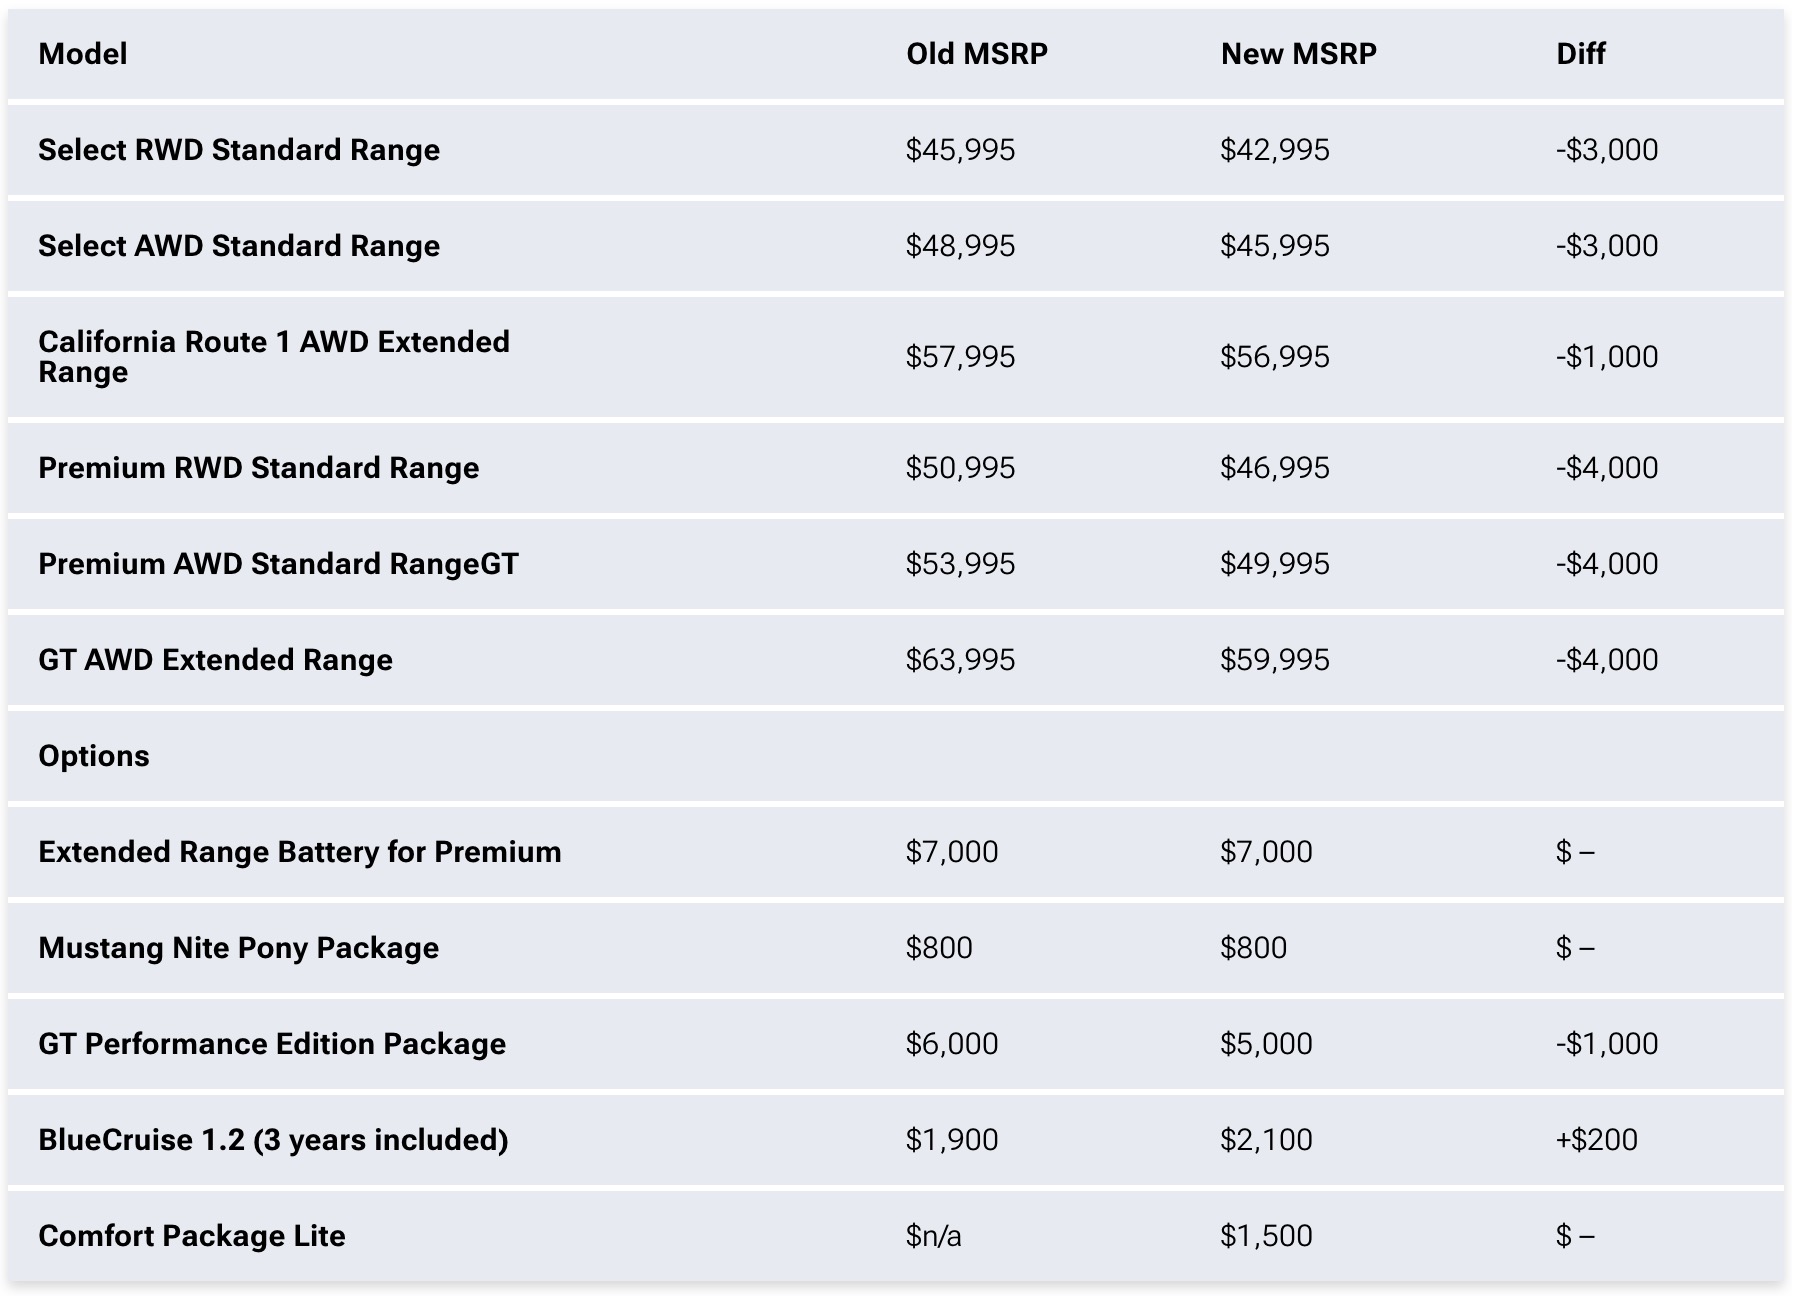This screenshot has width=1804, height=1296.
Task: Click the New MSRP column header
Action: pos(1298,54)
